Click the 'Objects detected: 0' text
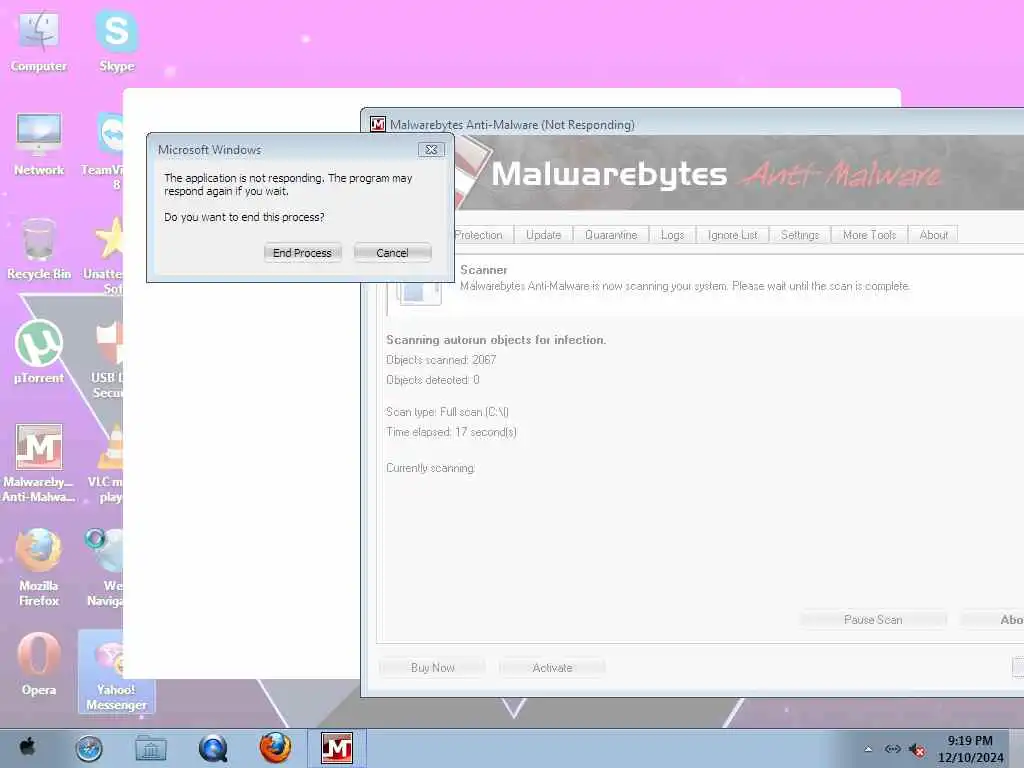 point(432,379)
